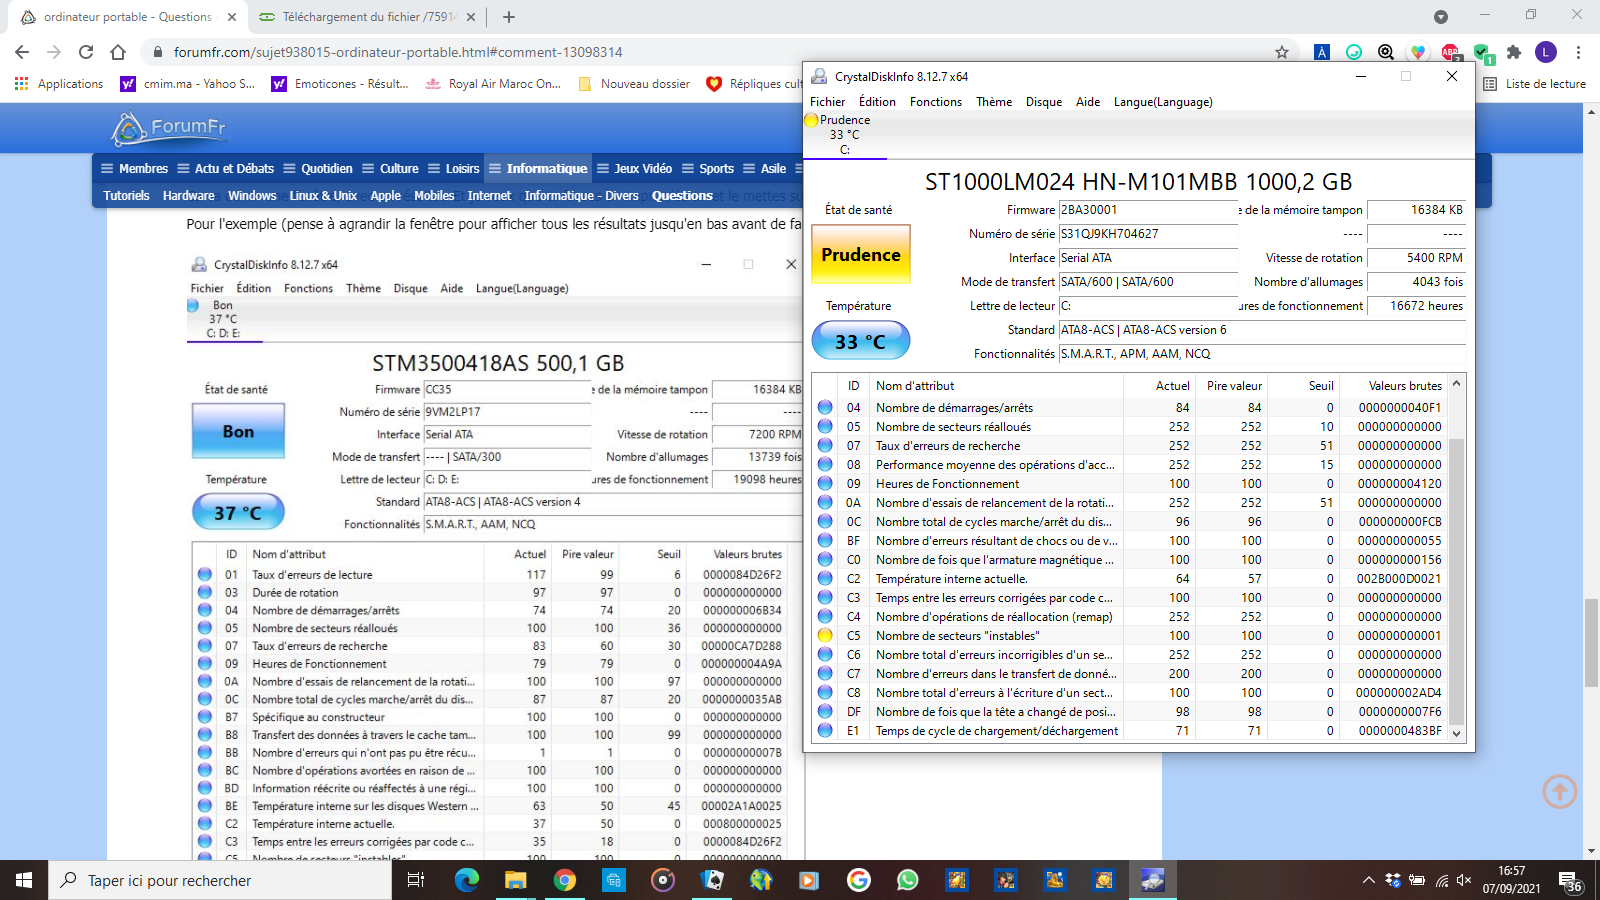Click scroll-down arrow of SMART attribute list
Screen dimensions: 1600x900
click(1456, 733)
